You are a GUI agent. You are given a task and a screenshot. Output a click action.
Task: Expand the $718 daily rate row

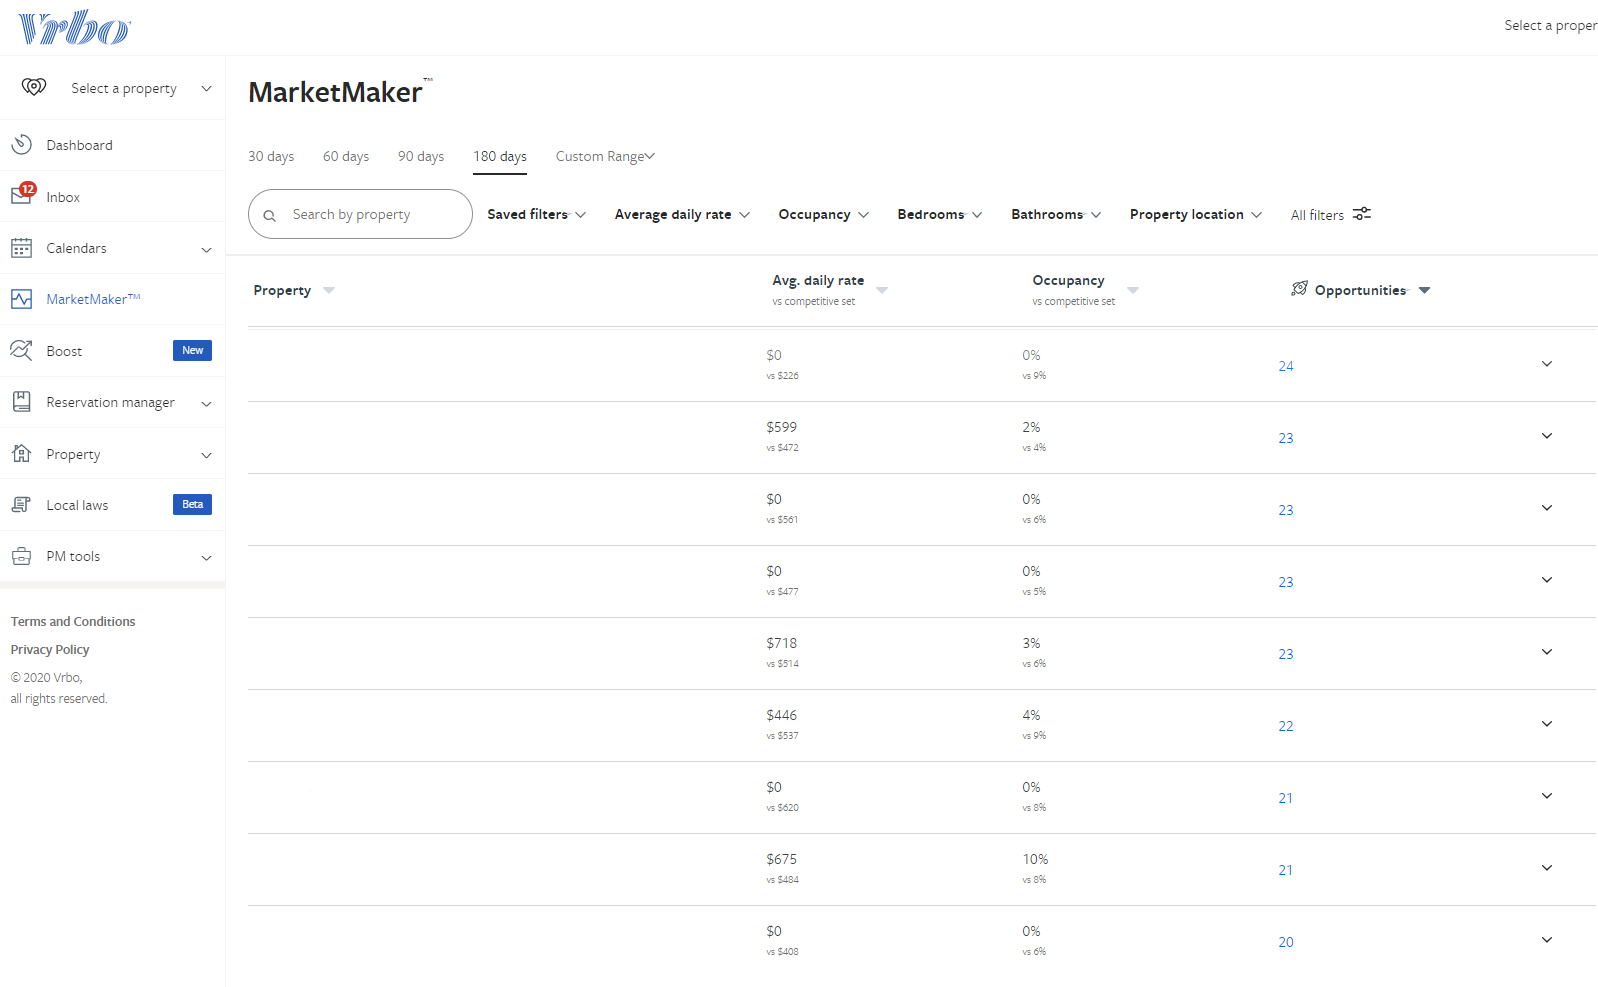coord(1547,652)
